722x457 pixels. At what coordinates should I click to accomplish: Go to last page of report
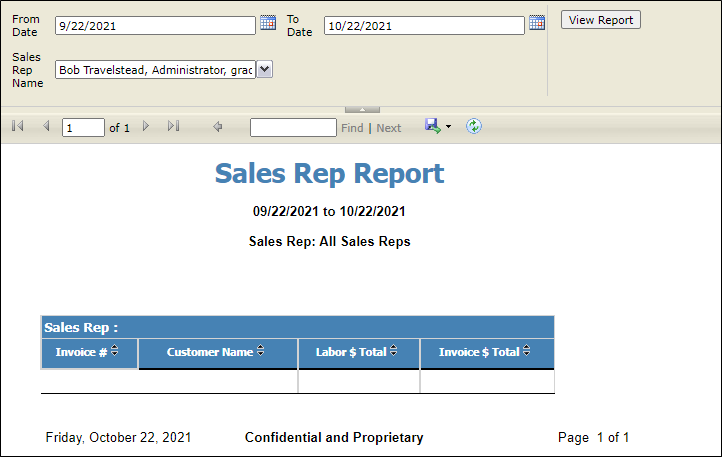(x=173, y=127)
